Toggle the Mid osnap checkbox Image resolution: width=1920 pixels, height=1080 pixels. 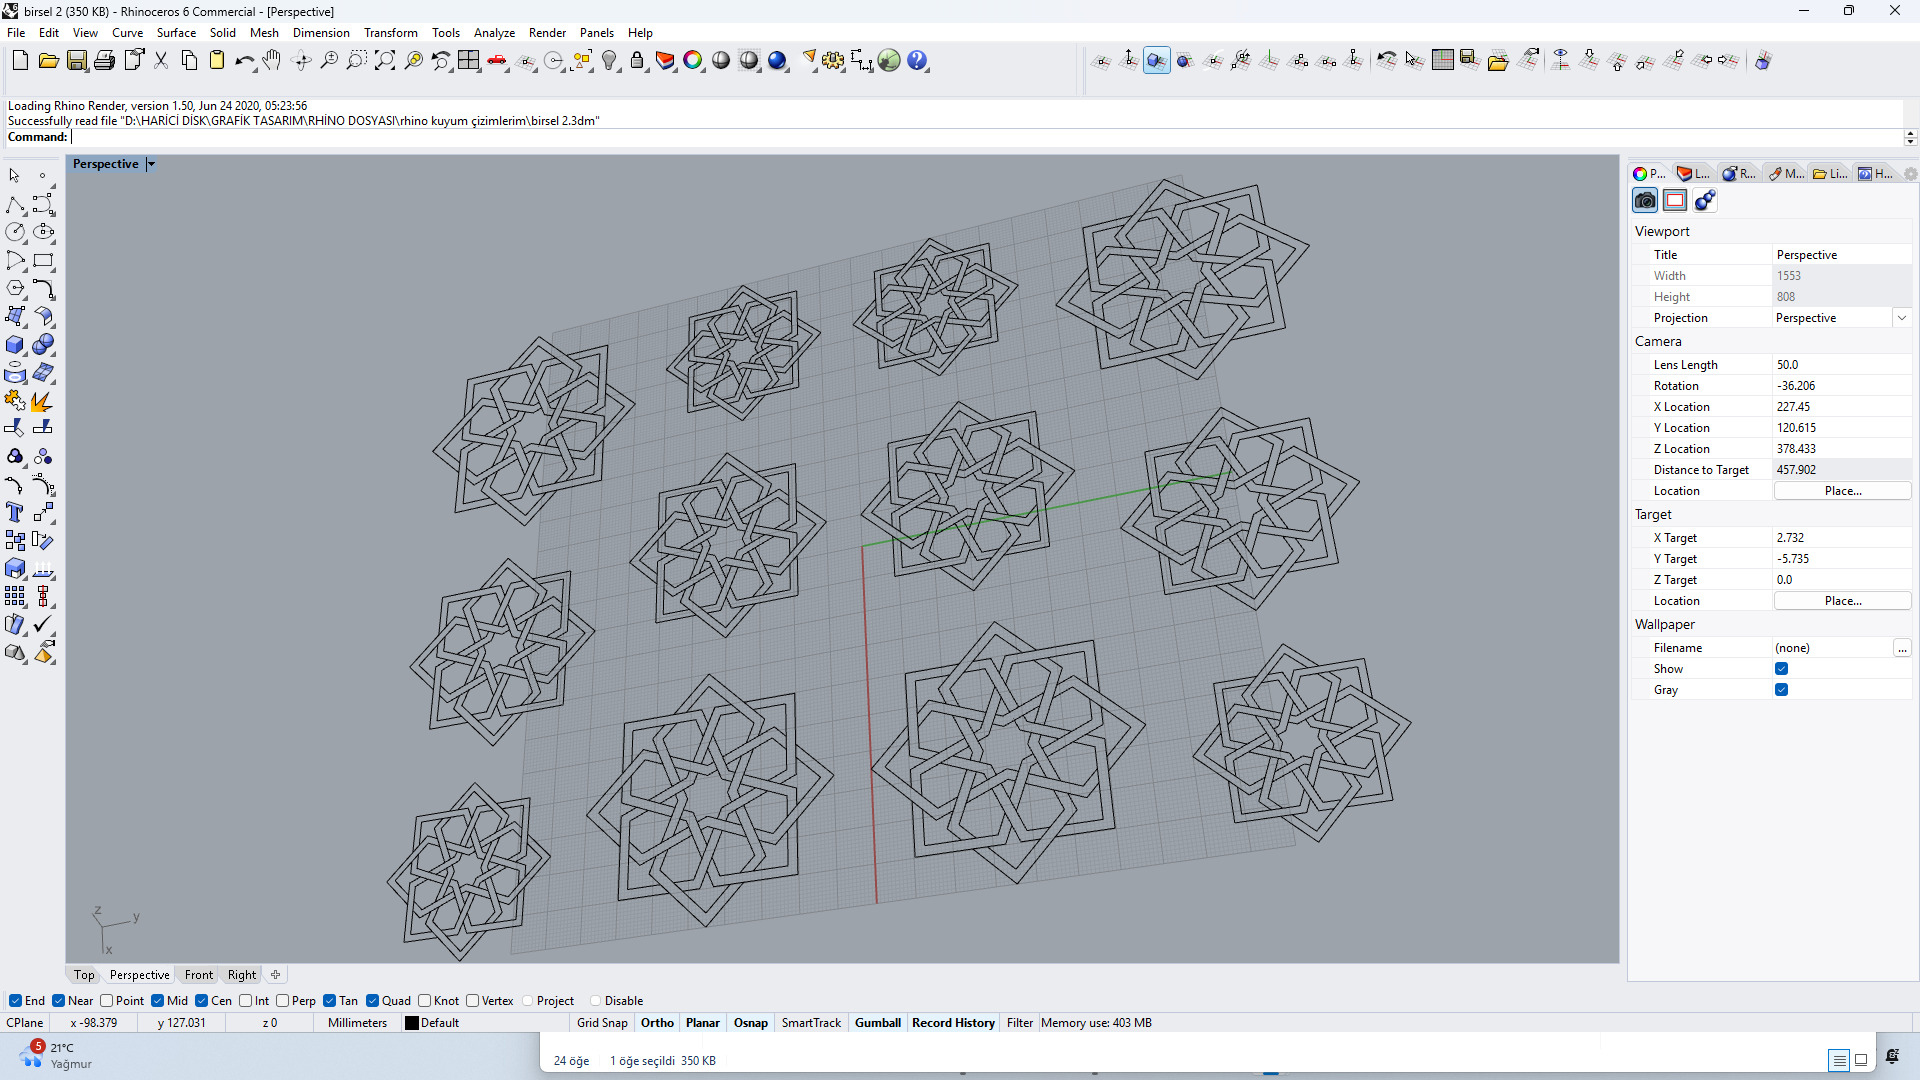(158, 1001)
